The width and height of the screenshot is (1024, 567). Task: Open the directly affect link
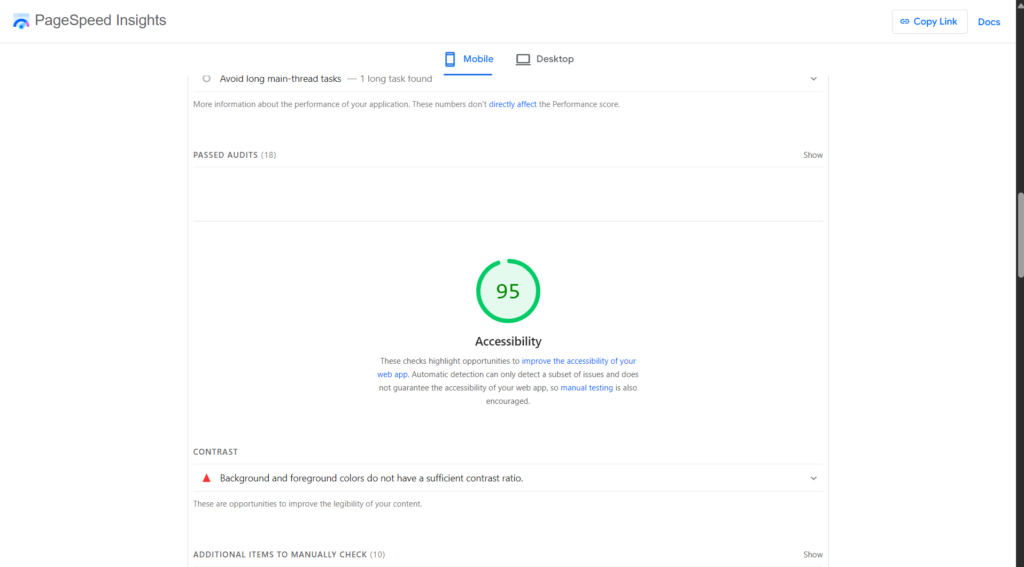[513, 104]
